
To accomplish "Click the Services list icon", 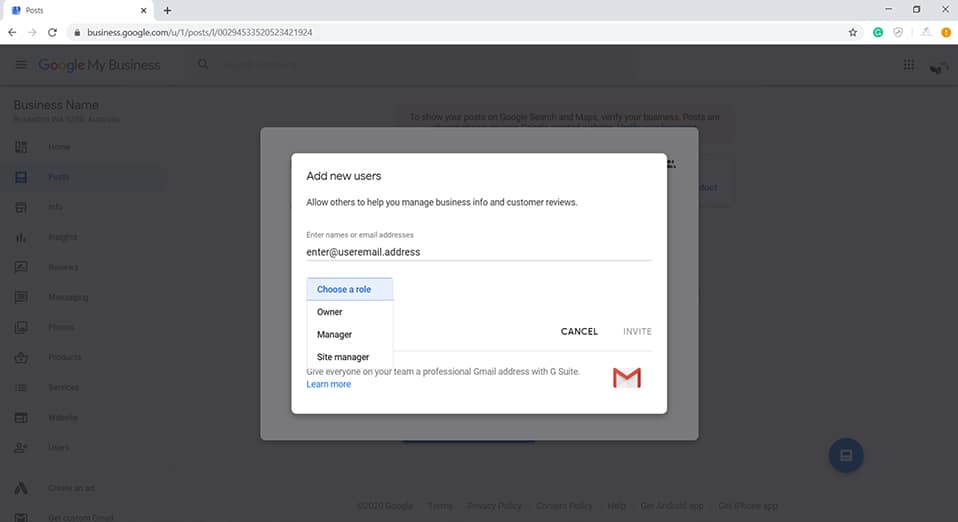I will pos(21,388).
